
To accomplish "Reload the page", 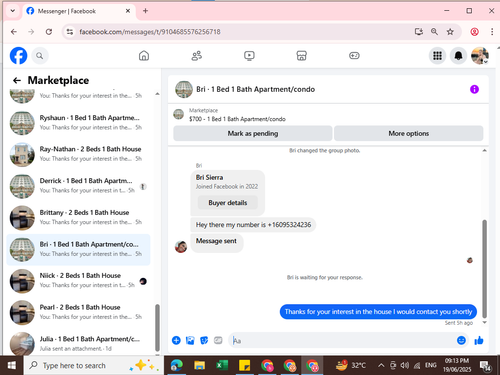I will [x=49, y=32].
